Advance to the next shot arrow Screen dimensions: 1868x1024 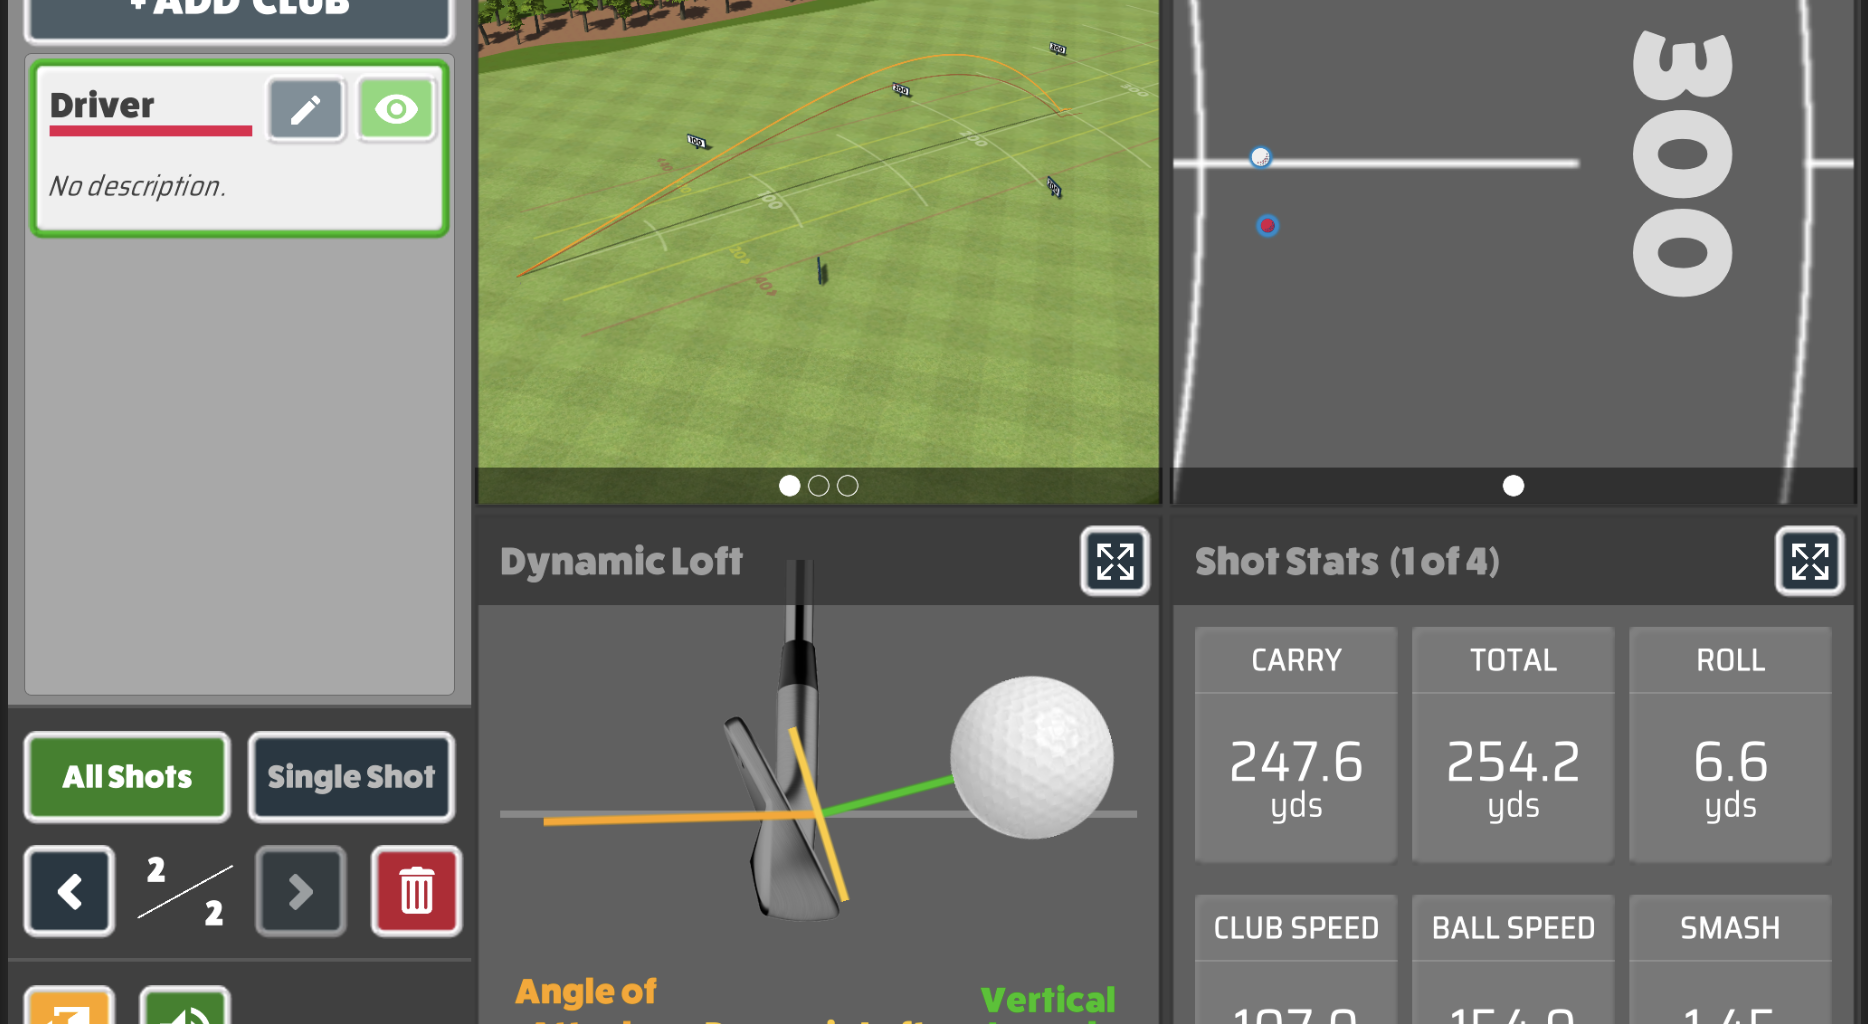[300, 891]
